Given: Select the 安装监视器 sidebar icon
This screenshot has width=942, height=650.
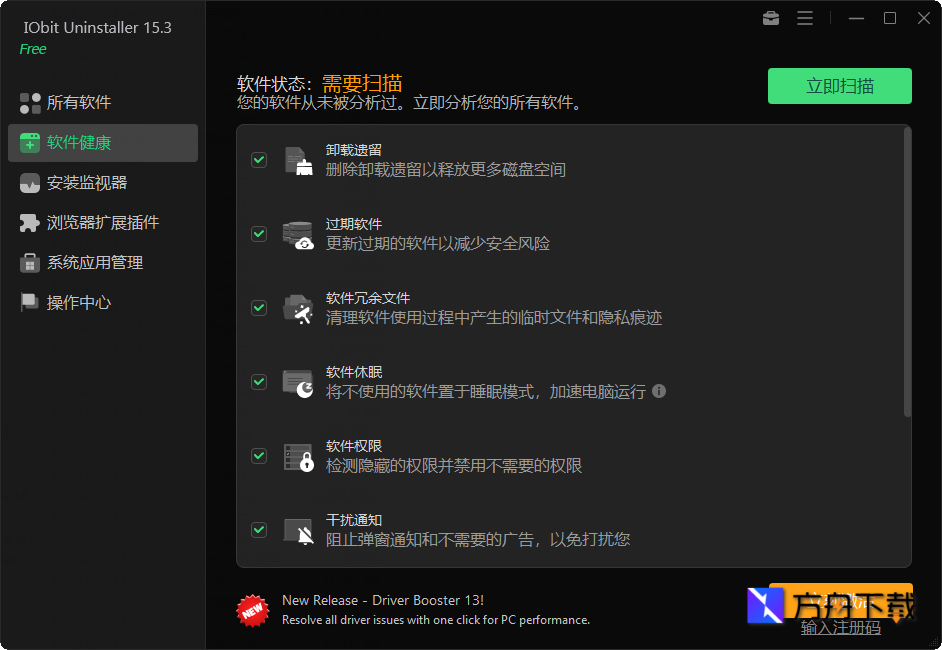Looking at the screenshot, I should point(28,182).
